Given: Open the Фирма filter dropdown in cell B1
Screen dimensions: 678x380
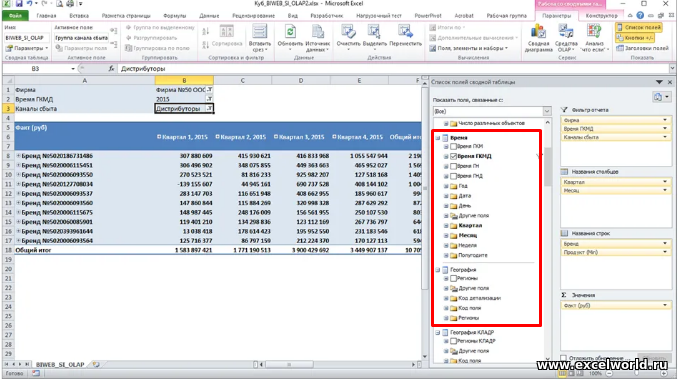Looking at the screenshot, I should [209, 90].
